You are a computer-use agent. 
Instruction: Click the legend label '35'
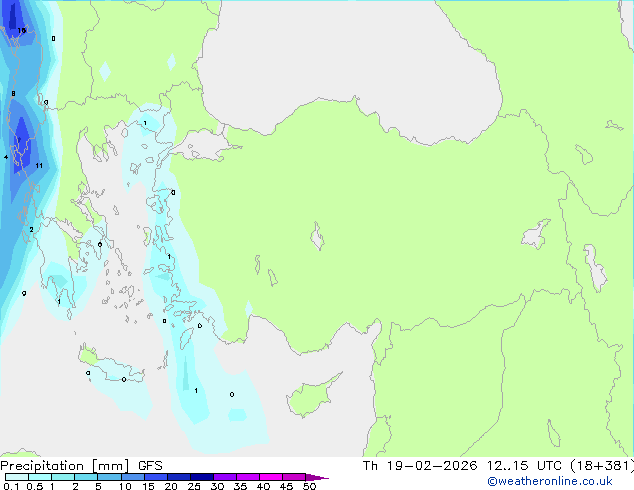(240, 486)
